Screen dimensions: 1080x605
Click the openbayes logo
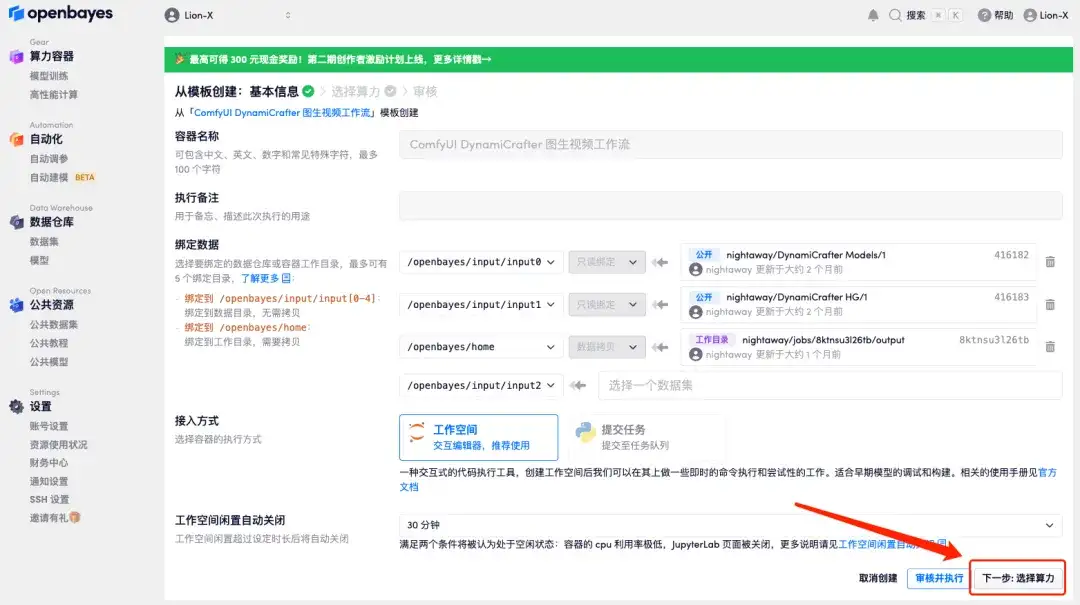[61, 13]
